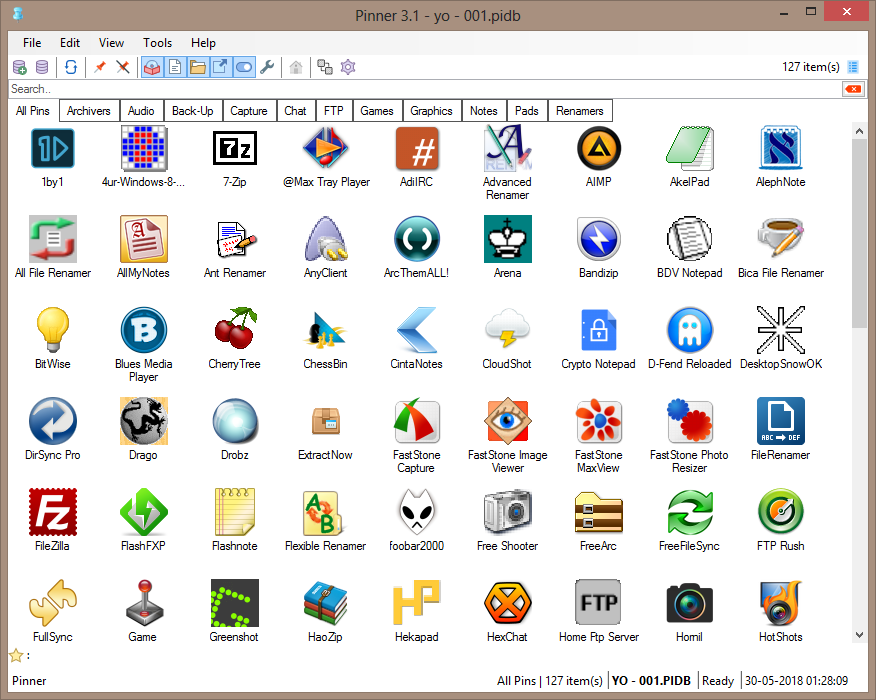Select the FlashFXP pin icon
Viewport: 876px width, 700px height.
tap(144, 512)
